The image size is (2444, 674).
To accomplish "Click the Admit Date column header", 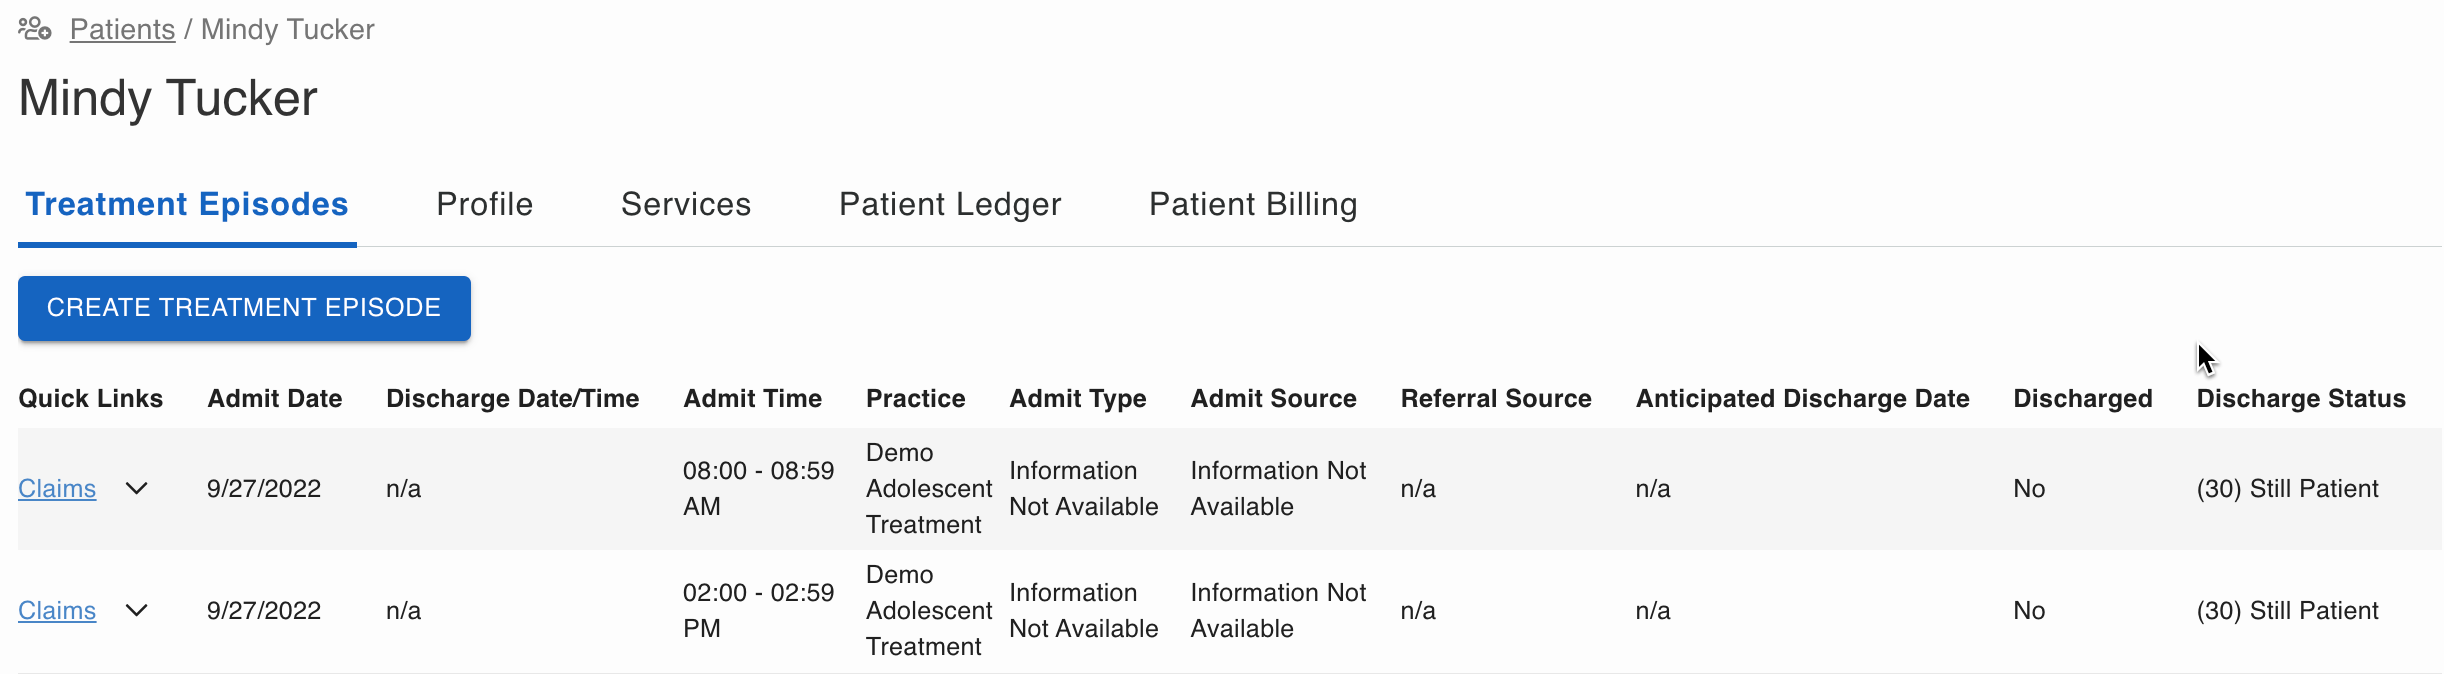I will (275, 399).
